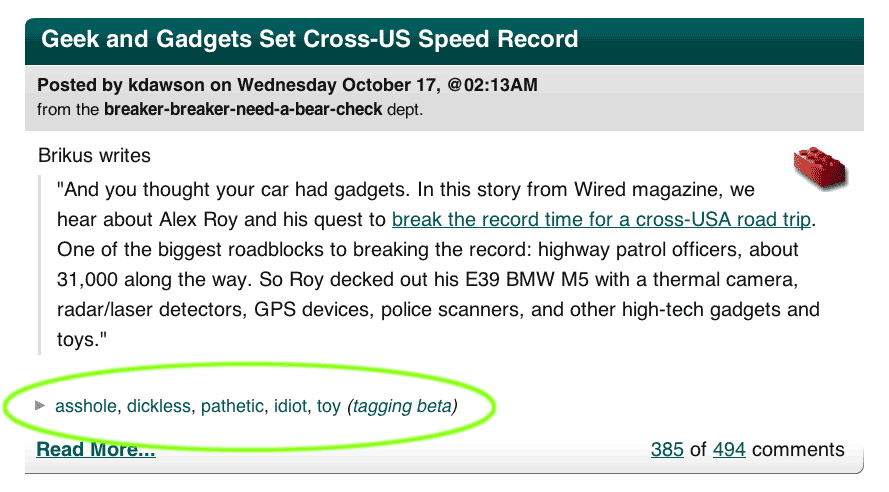Image resolution: width=889 pixels, height=492 pixels.
Task: Select the 'pathetic' tag
Action: (x=232, y=406)
